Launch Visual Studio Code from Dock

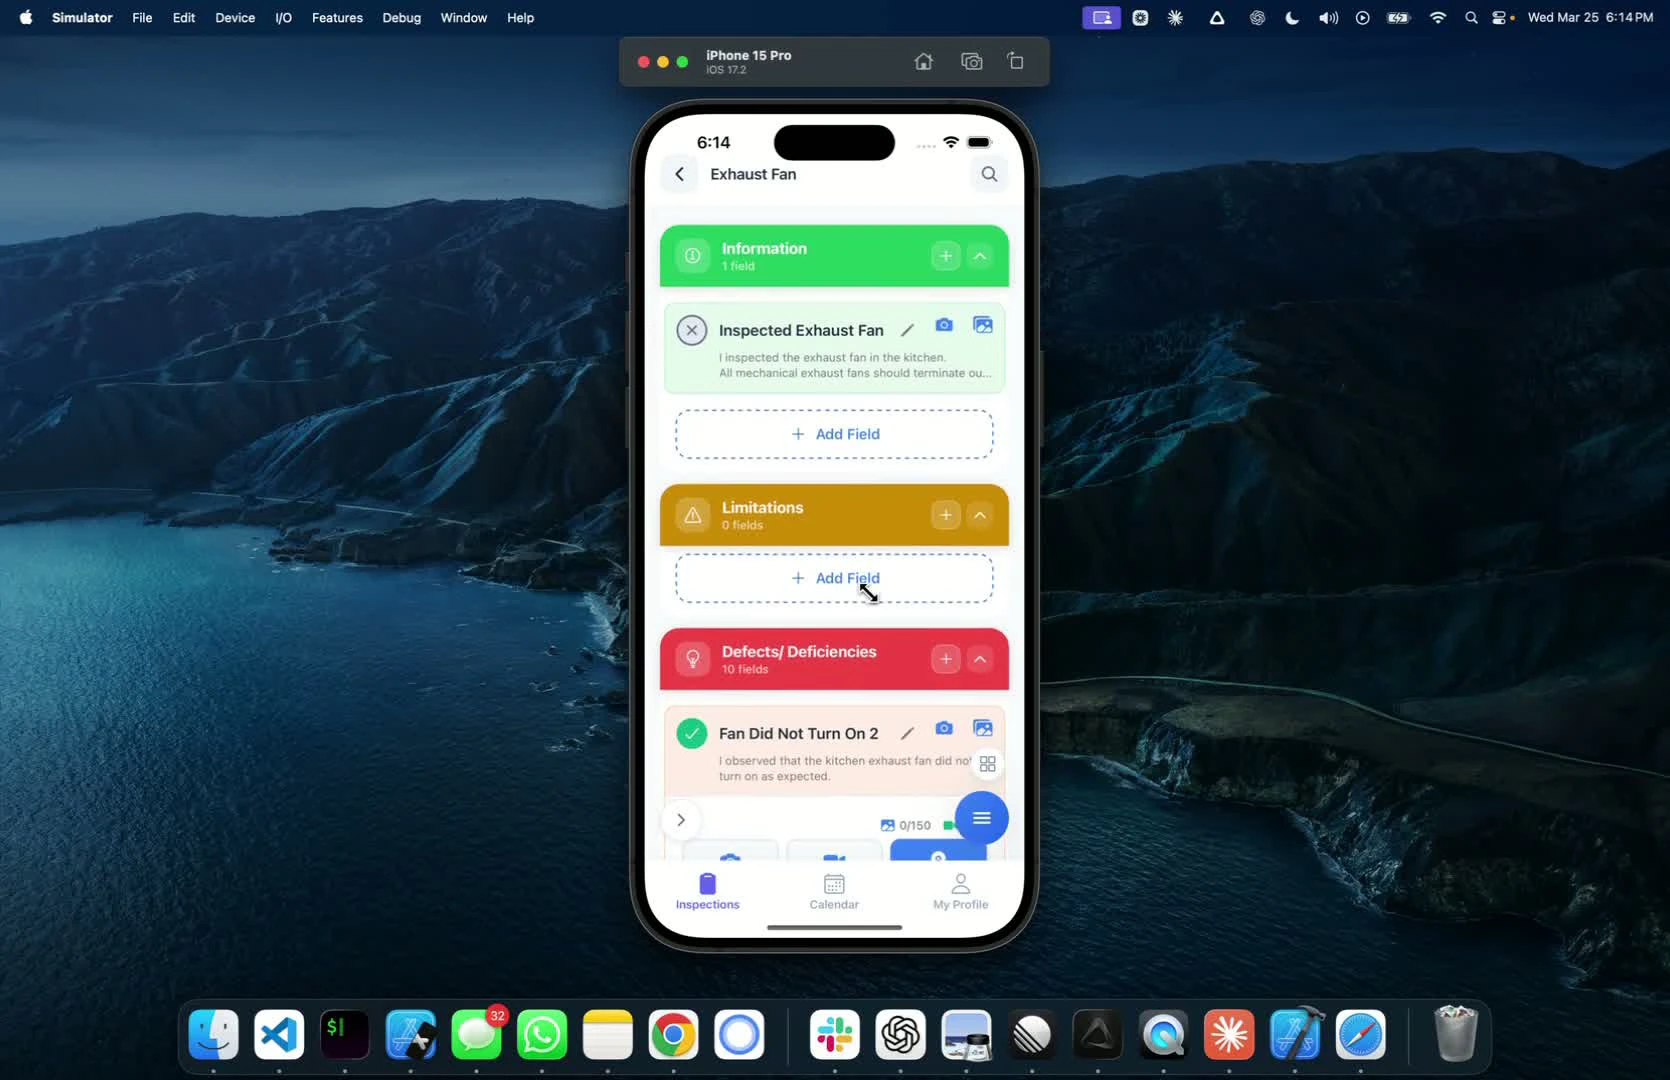pos(279,1034)
